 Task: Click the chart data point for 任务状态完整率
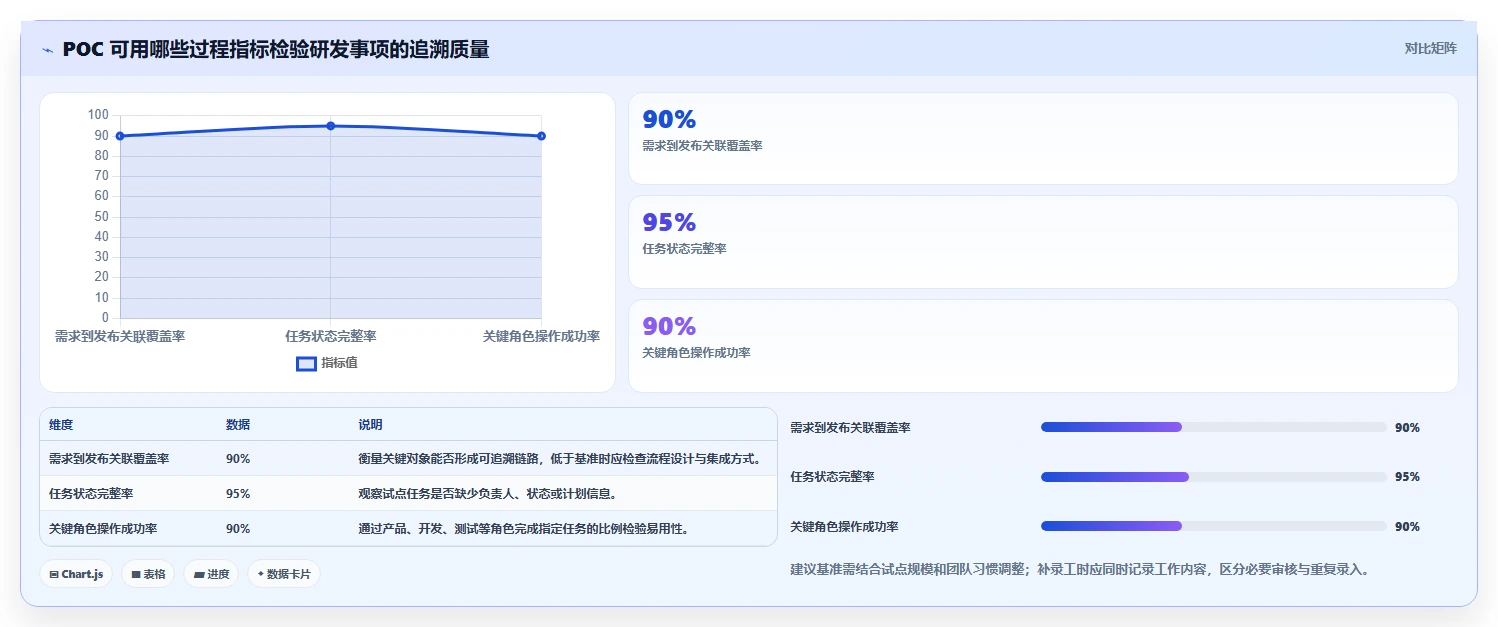point(331,126)
